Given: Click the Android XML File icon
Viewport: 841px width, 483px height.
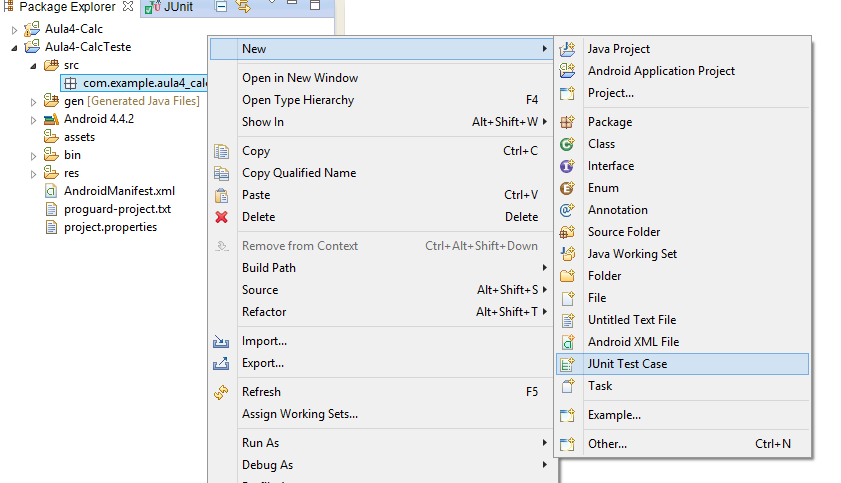Looking at the screenshot, I should (x=567, y=341).
